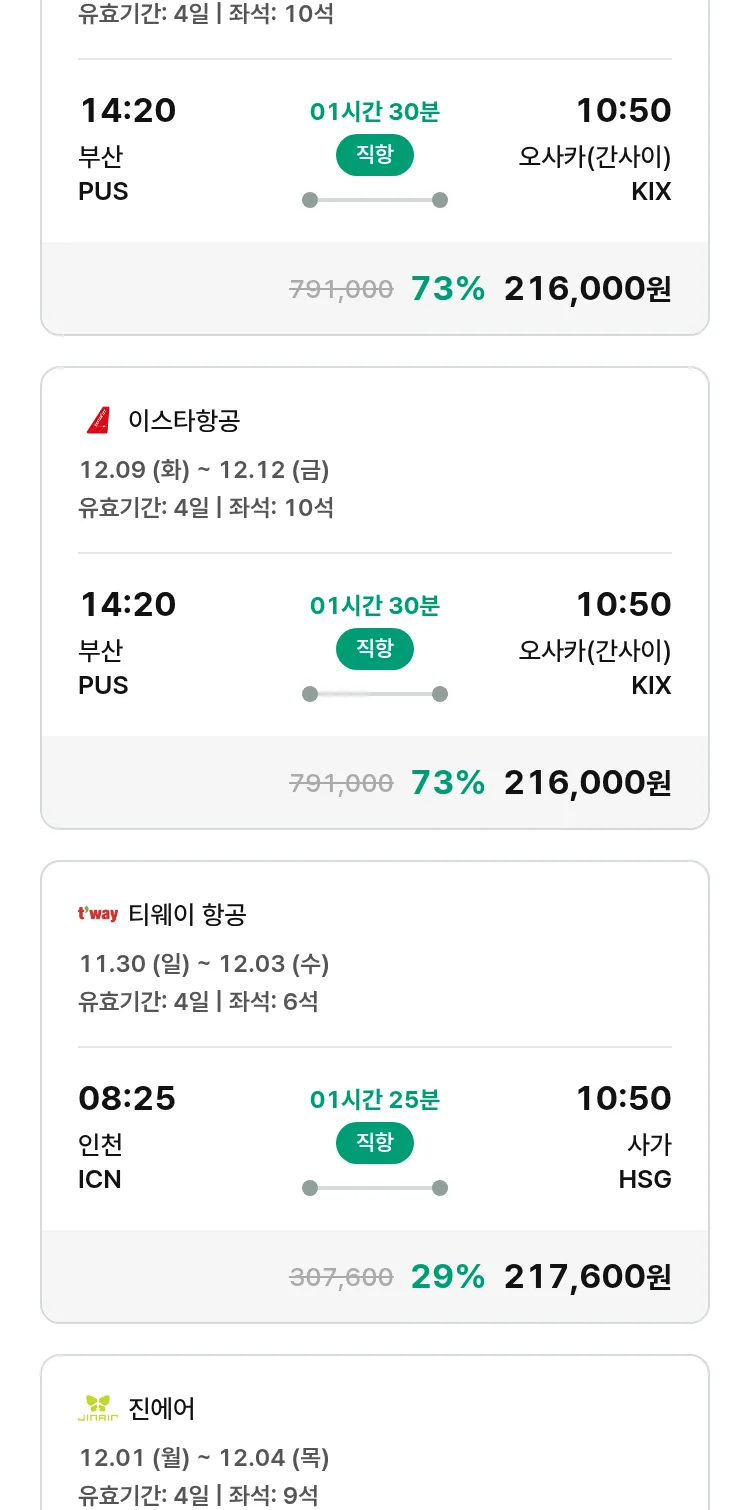Image resolution: width=750 pixels, height=1510 pixels.
Task: Tap the 11.30 (일) ~ 12.03 (수) date range
Action: point(204,964)
